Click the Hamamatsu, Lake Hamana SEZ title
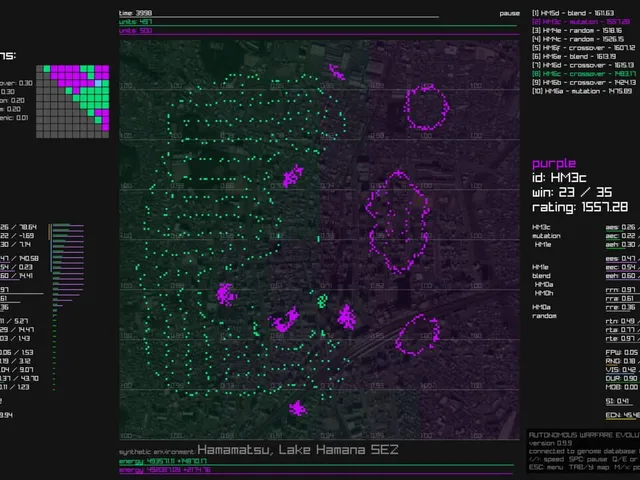This screenshot has height=480, width=640. (298, 450)
